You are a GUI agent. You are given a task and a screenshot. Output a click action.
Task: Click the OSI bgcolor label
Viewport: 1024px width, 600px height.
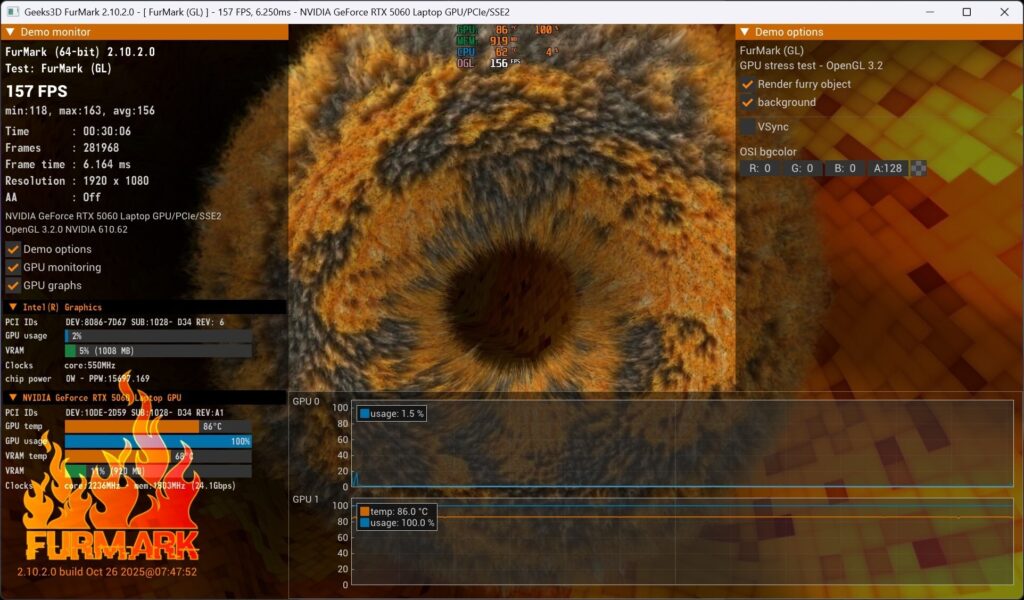(768, 152)
